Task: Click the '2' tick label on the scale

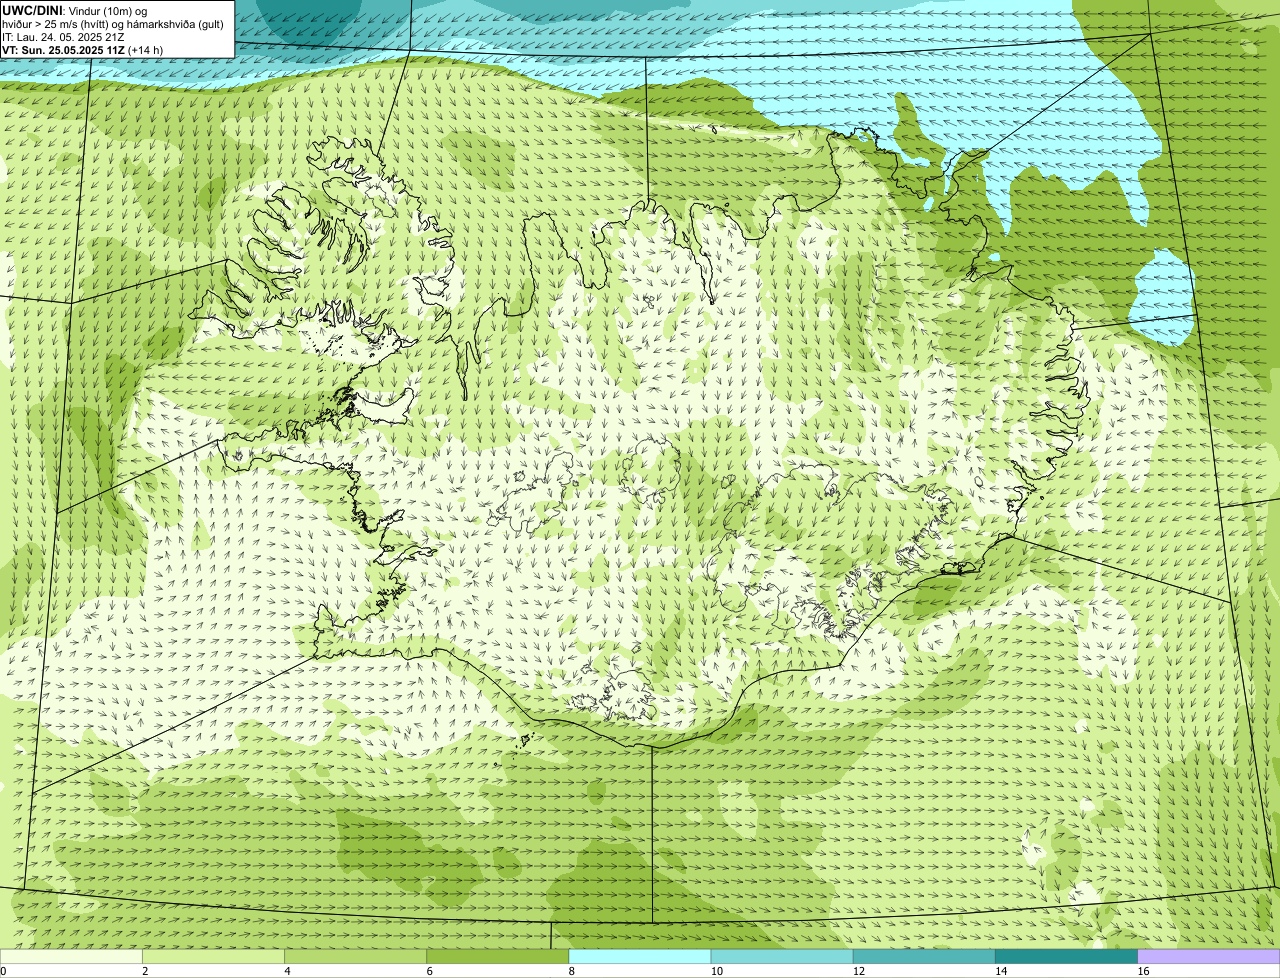Action: 145,971
